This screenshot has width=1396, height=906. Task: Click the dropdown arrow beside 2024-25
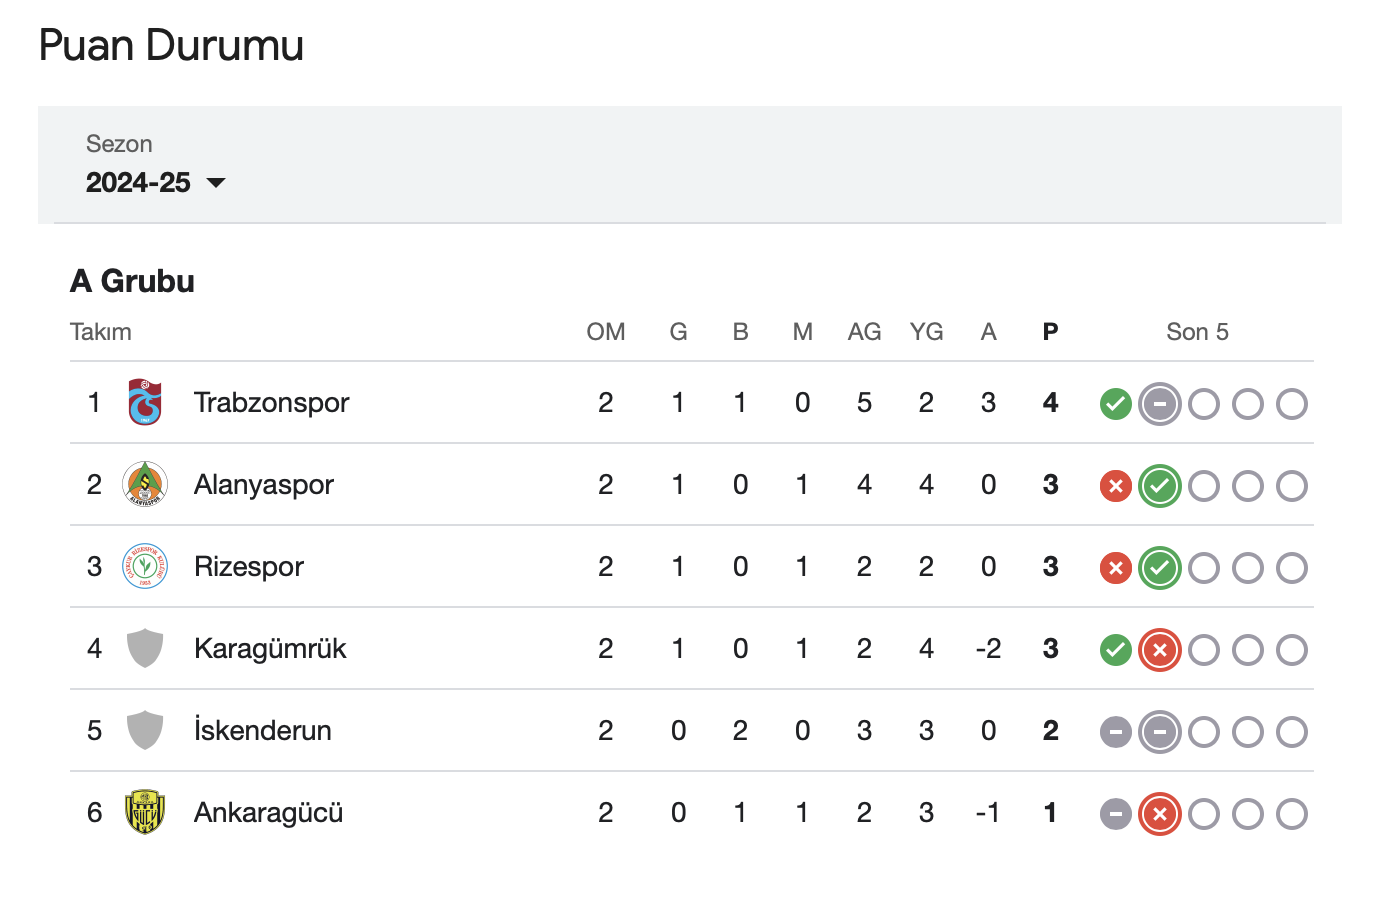[216, 183]
